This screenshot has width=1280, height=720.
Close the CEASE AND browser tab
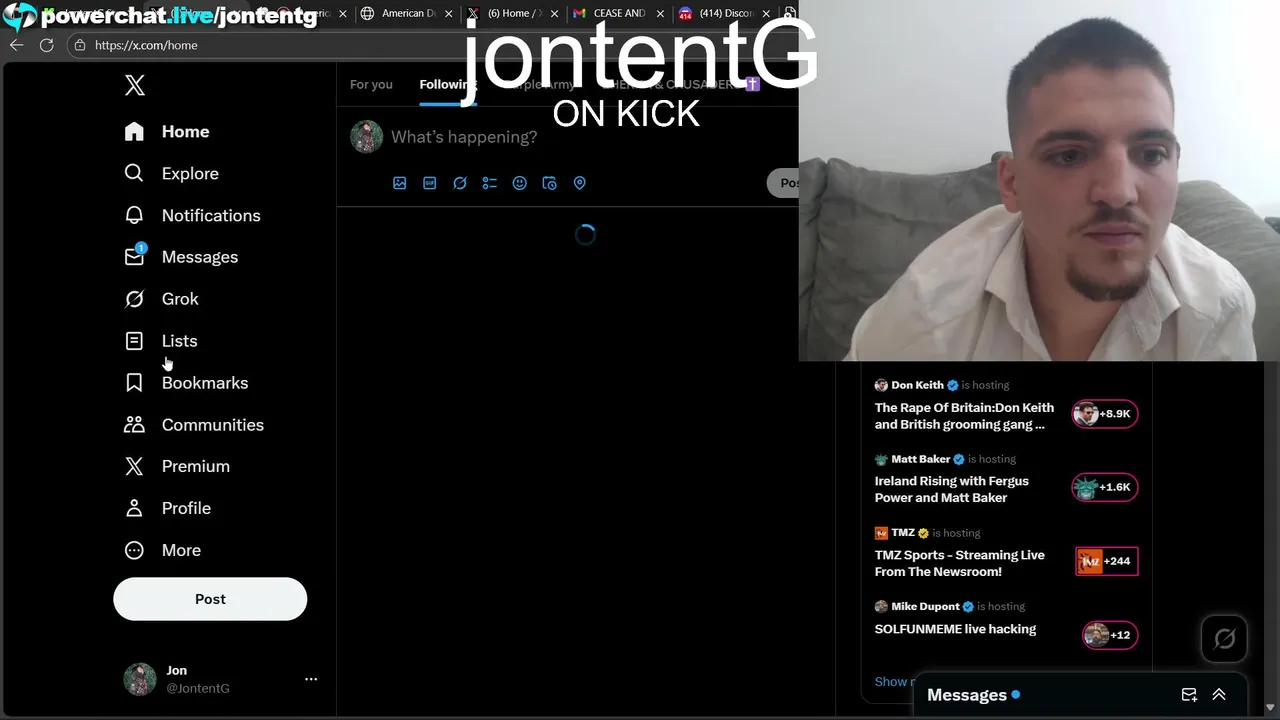(x=660, y=14)
